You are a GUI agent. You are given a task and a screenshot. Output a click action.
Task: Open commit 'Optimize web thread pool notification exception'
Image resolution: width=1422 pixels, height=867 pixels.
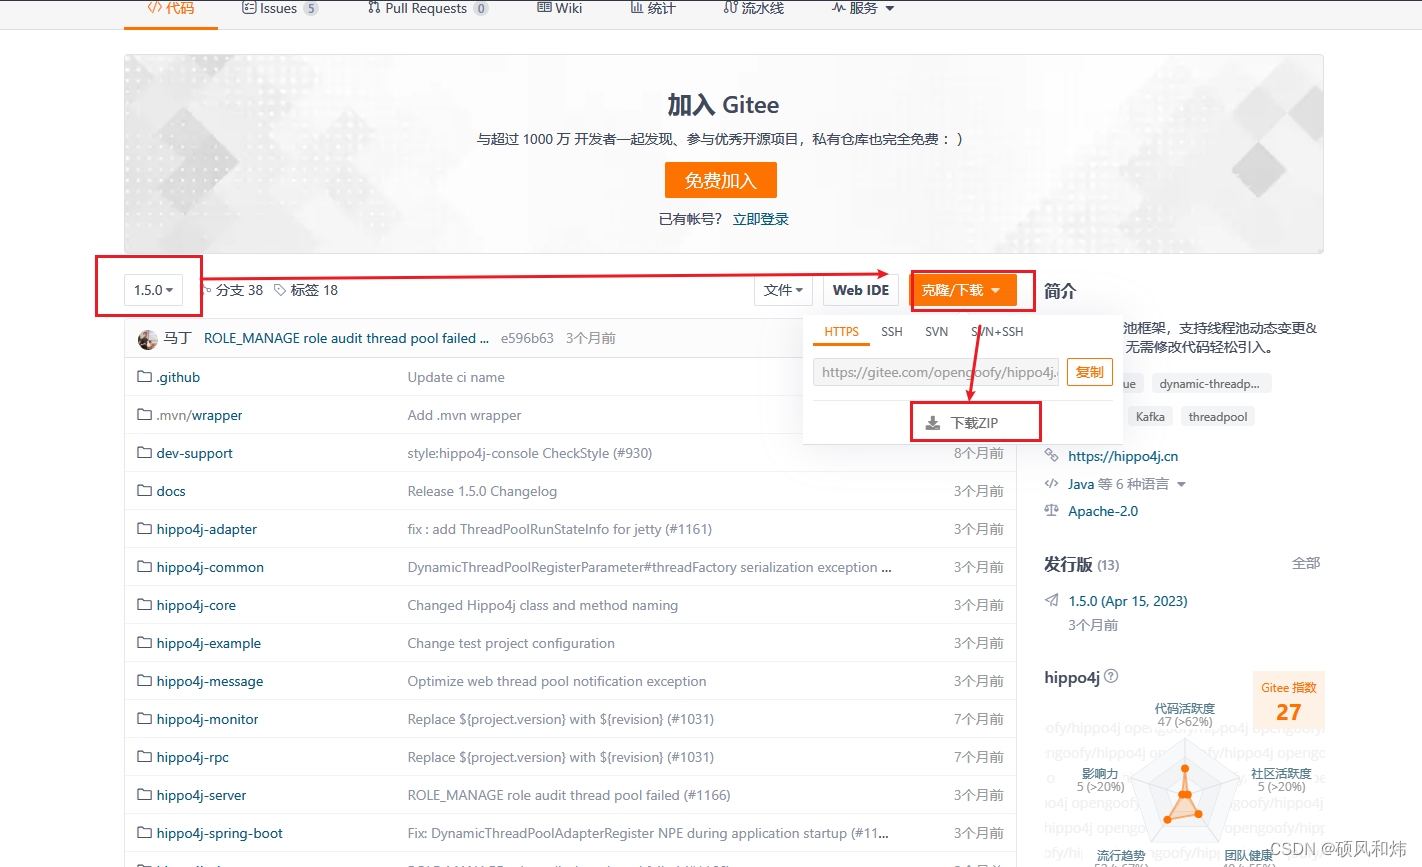click(x=557, y=681)
